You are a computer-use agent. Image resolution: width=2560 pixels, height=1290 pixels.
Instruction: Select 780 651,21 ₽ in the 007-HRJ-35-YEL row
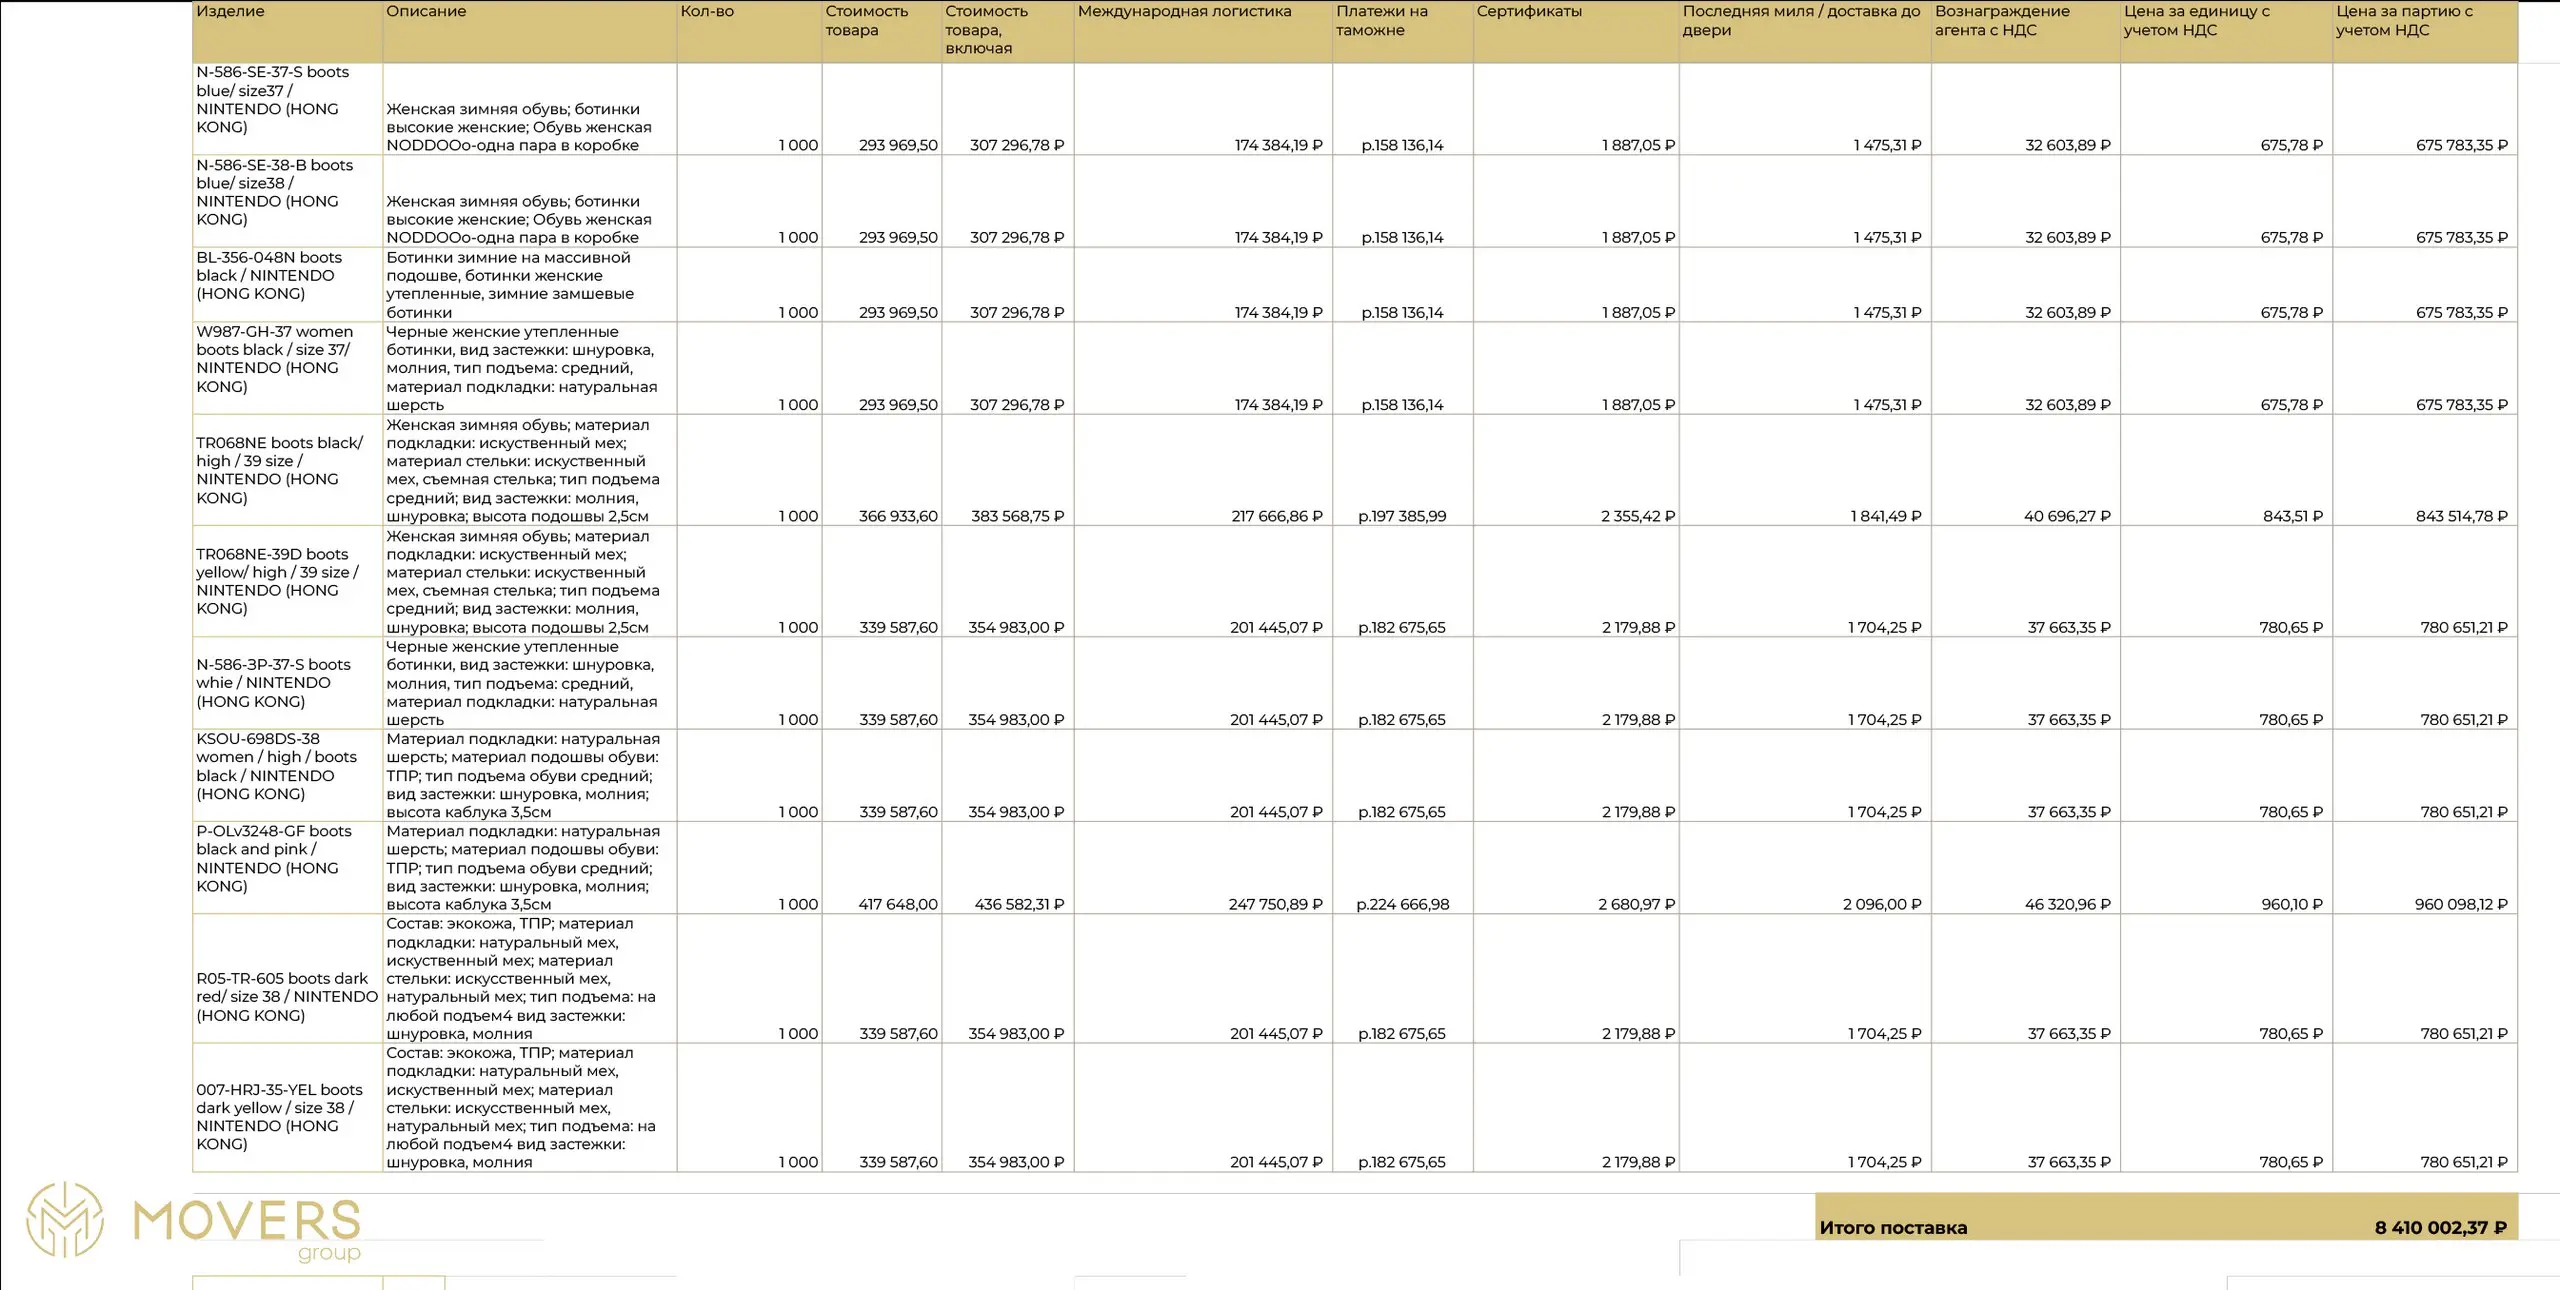[x=2464, y=1162]
